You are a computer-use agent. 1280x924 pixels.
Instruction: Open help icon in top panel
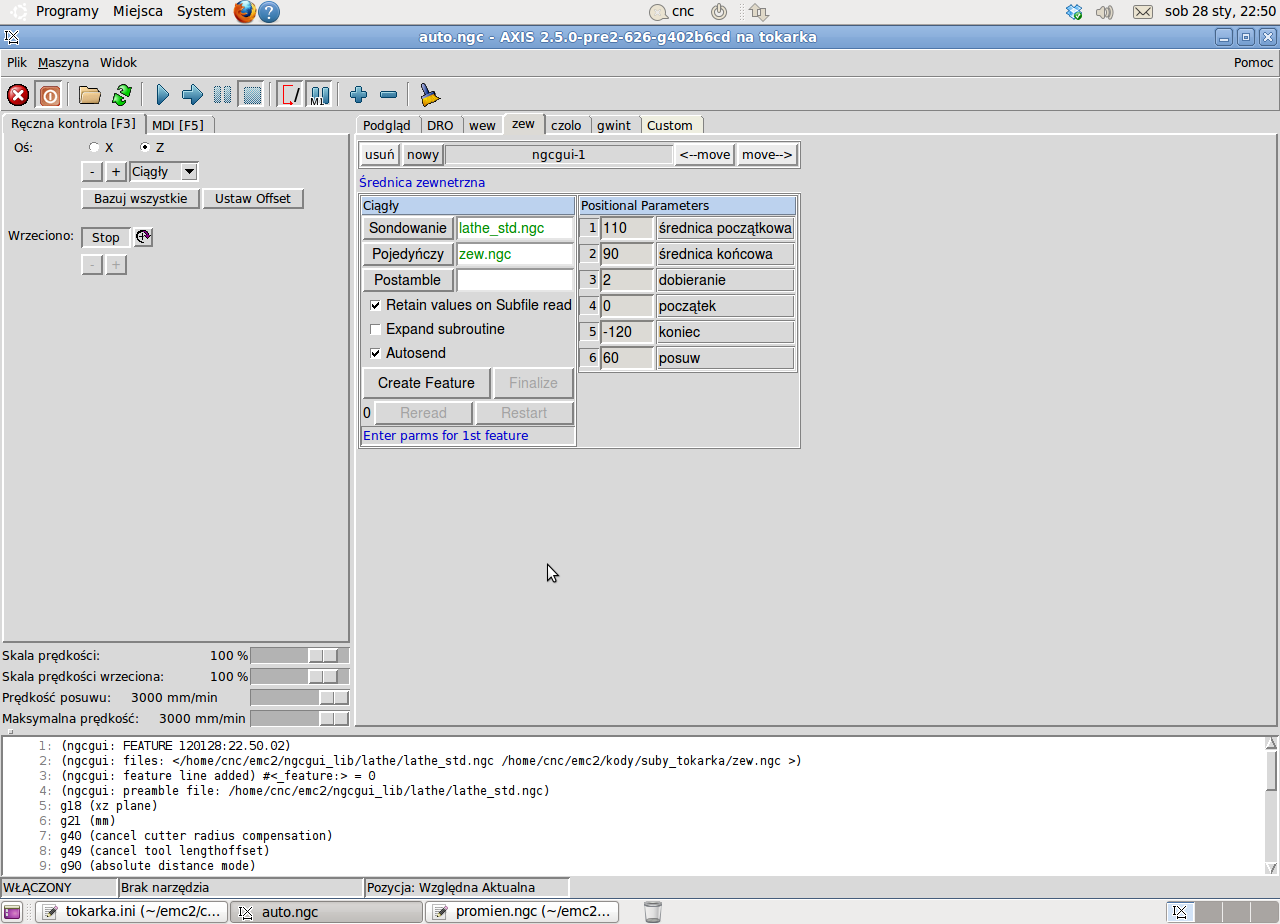[269, 12]
